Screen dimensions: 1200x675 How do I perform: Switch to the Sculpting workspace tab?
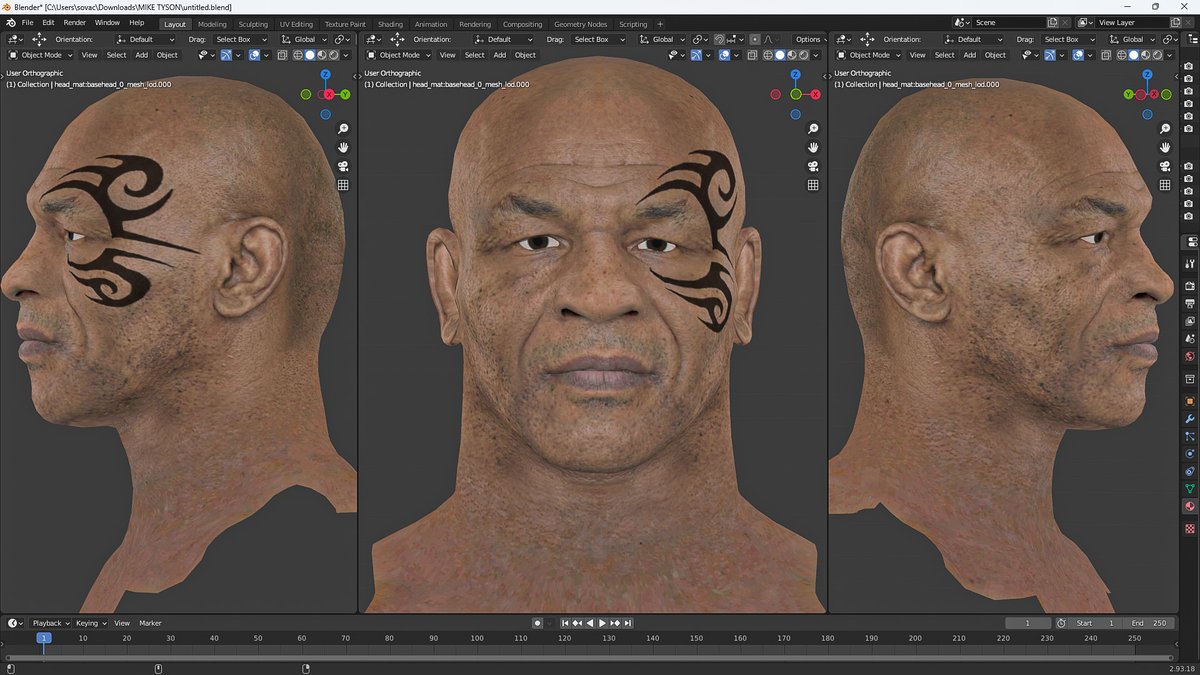(x=253, y=24)
